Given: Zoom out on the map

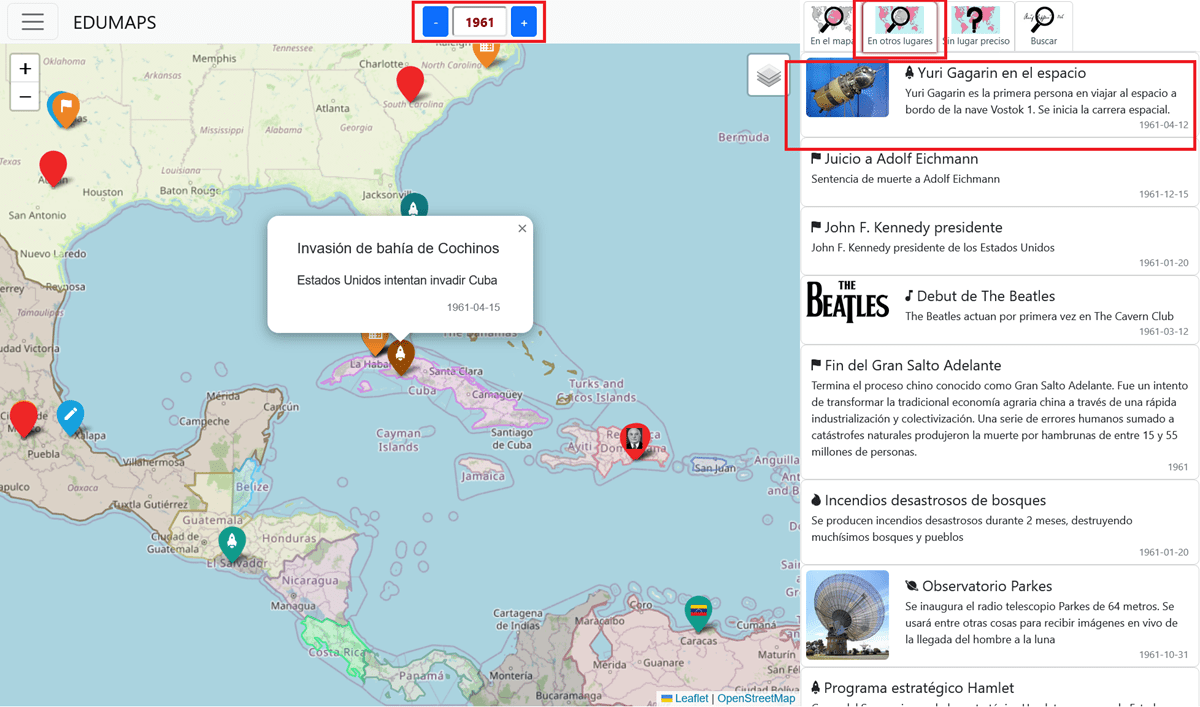Looking at the screenshot, I should pyautogui.click(x=25, y=97).
